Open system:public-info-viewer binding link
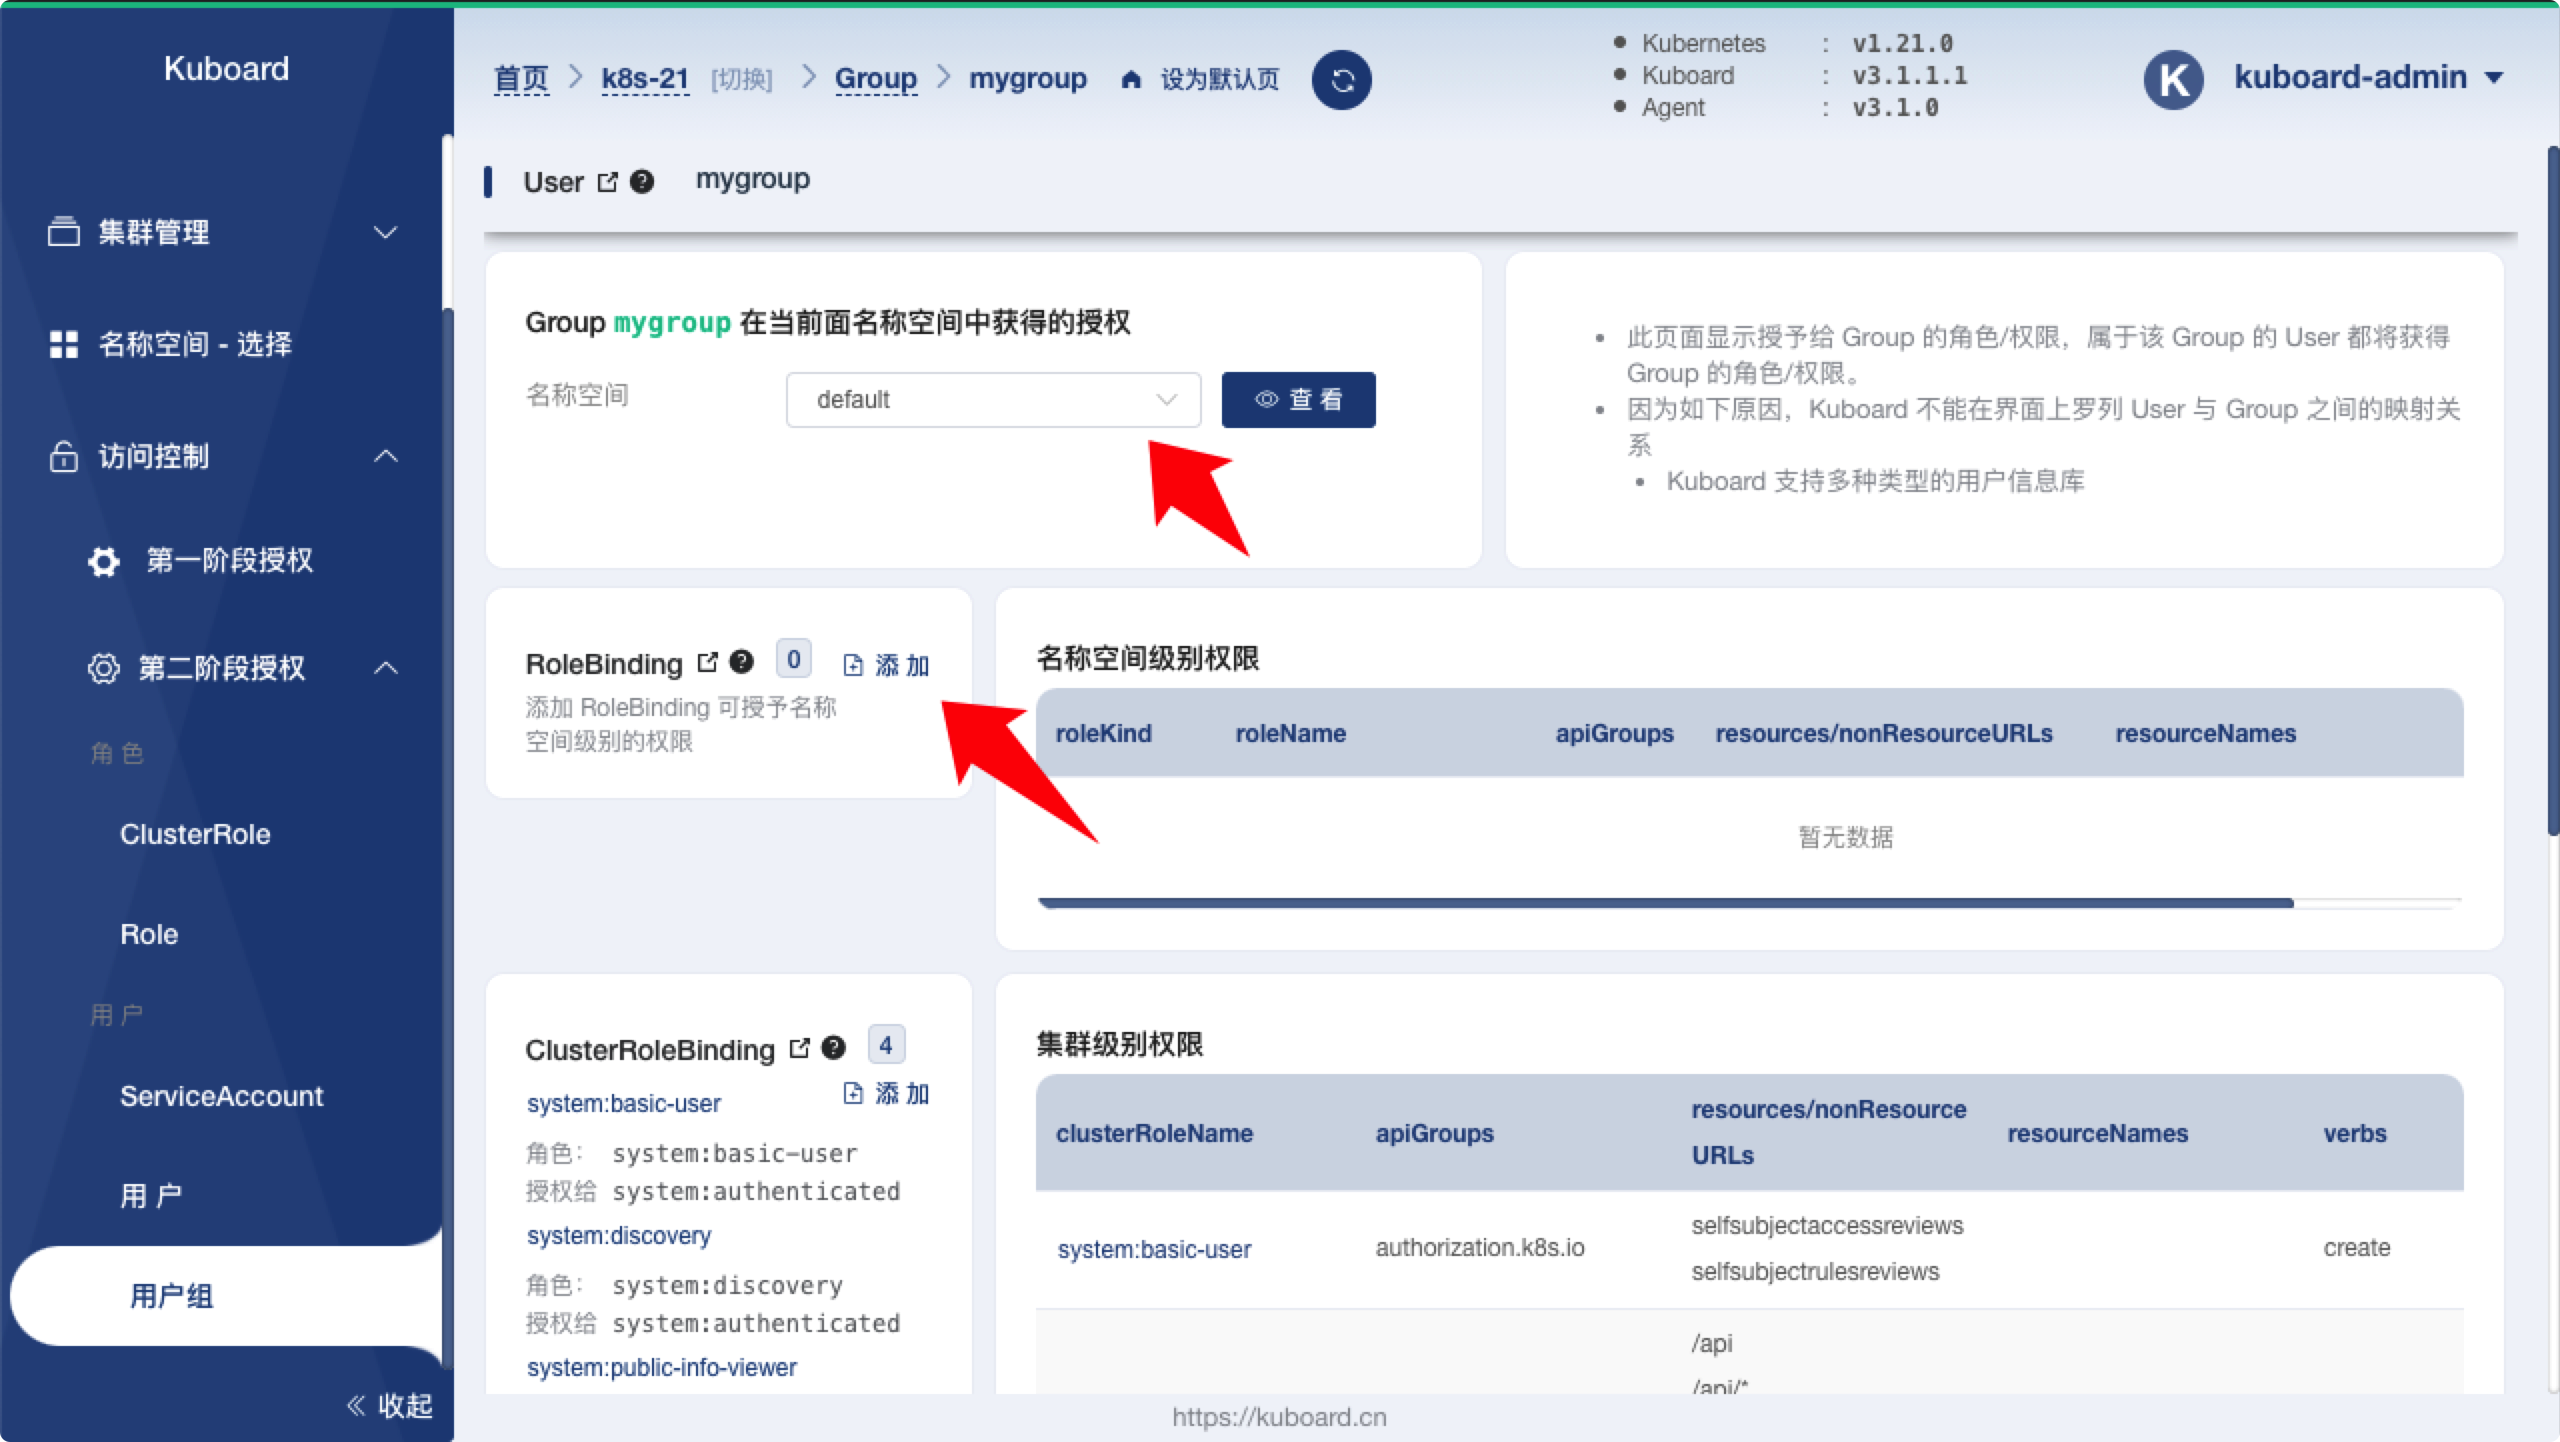The width and height of the screenshot is (2560, 1442). click(662, 1368)
